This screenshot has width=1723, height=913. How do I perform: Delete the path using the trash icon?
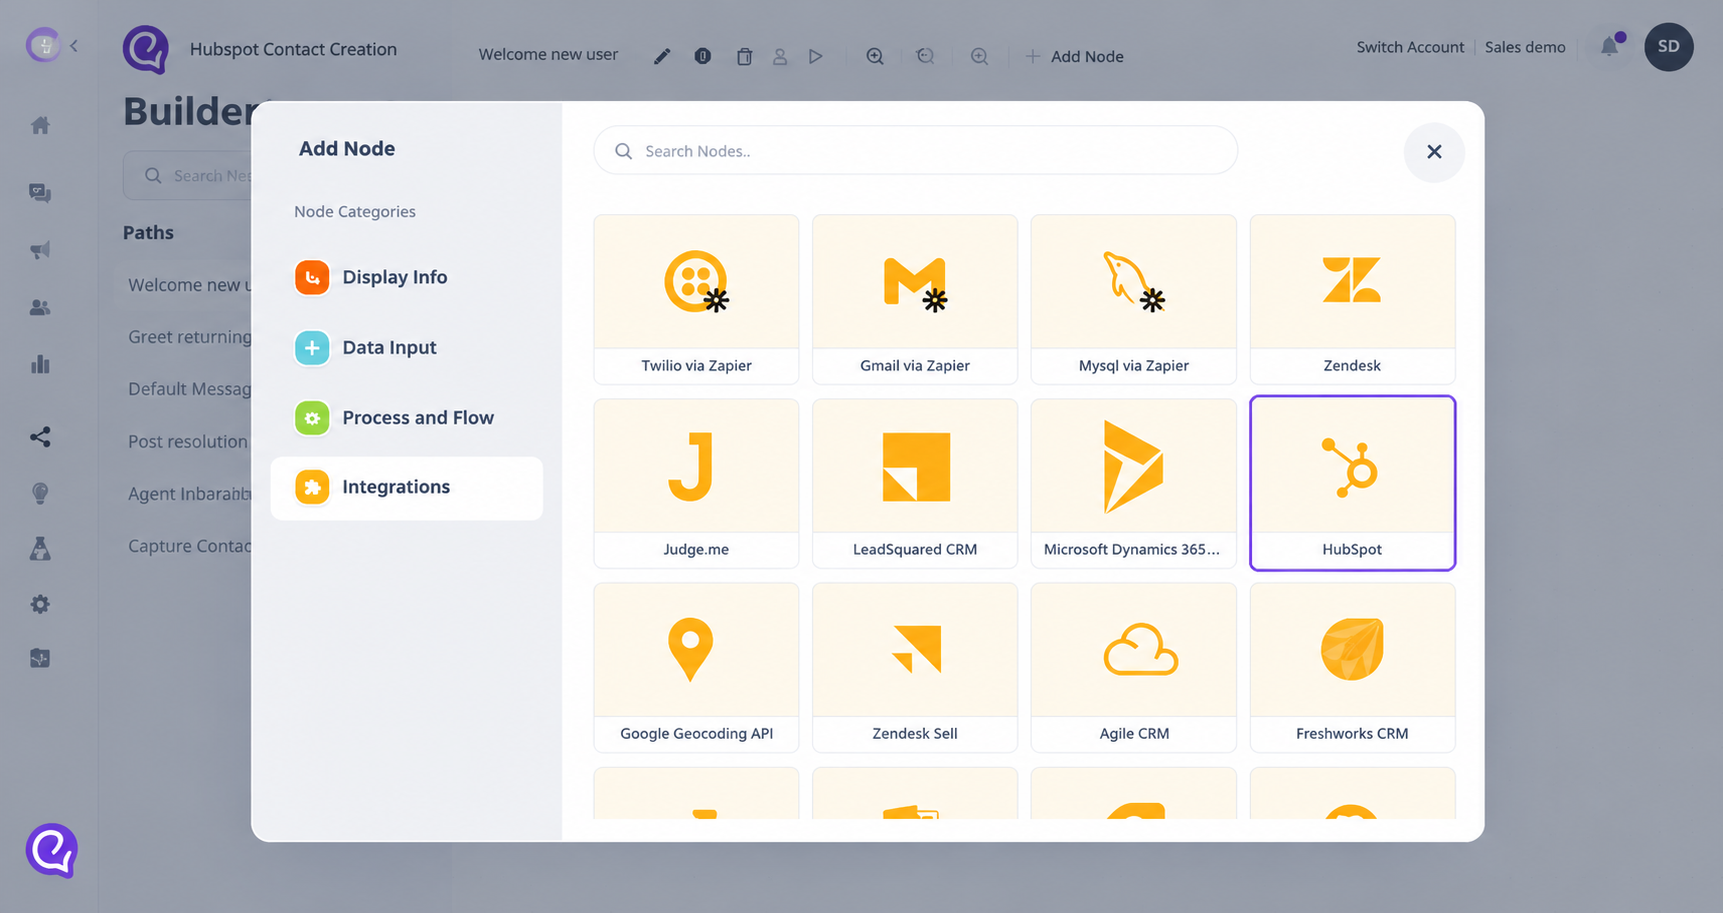point(744,56)
